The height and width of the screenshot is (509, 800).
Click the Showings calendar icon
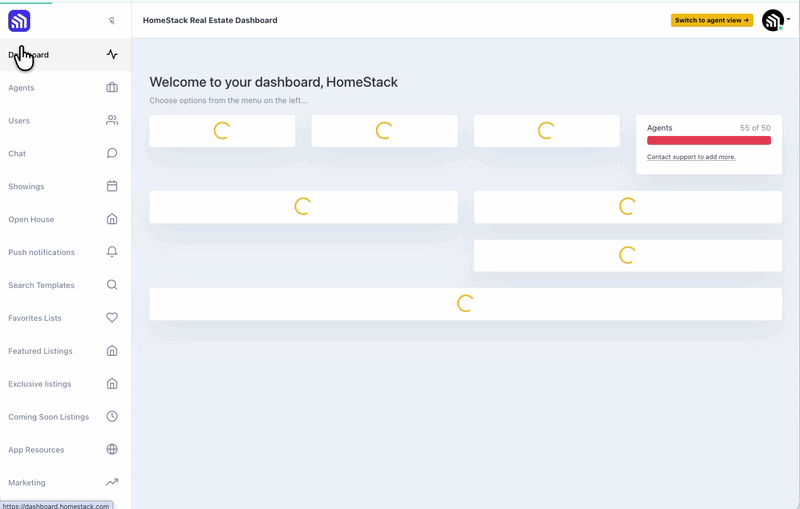pyautogui.click(x=112, y=186)
